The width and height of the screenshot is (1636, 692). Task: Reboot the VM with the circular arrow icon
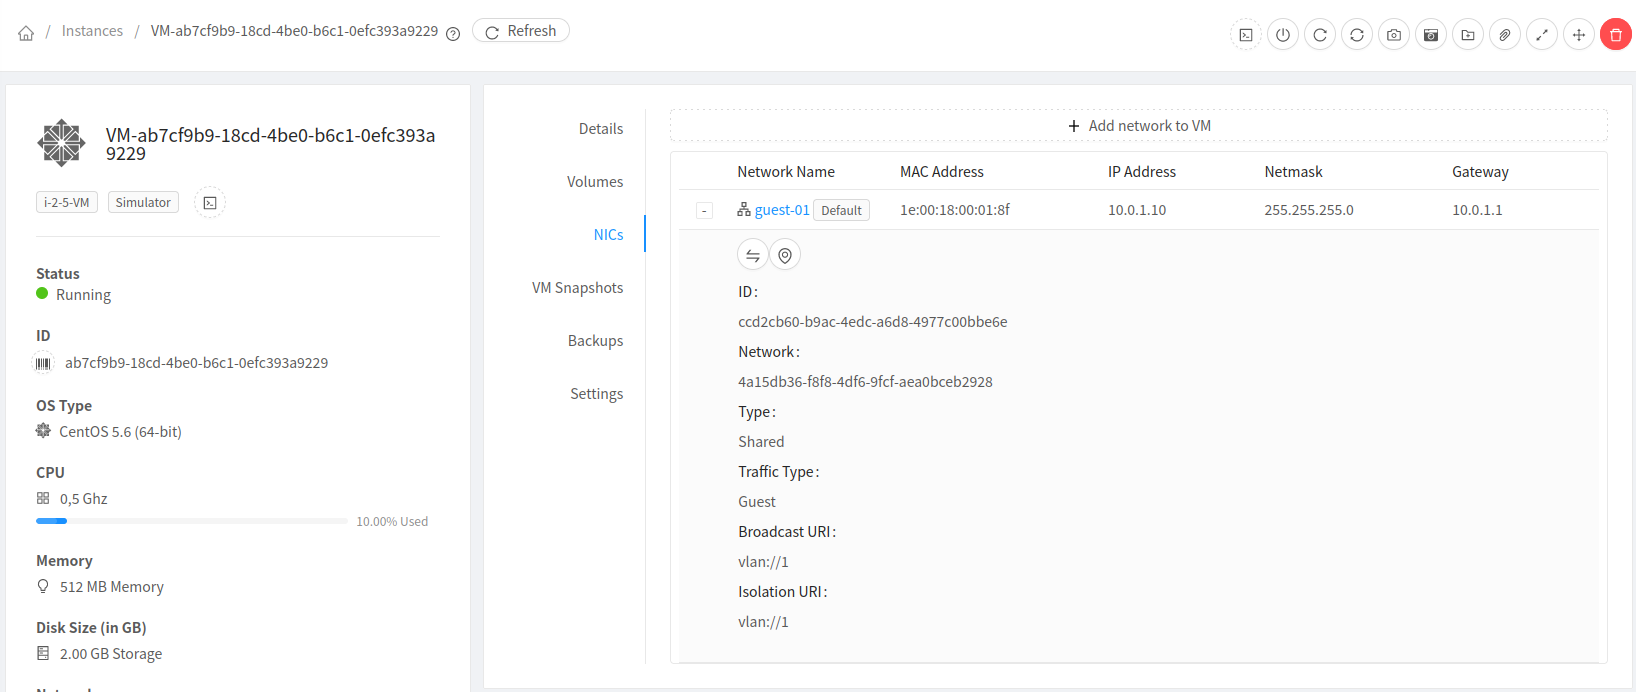pos(1320,35)
